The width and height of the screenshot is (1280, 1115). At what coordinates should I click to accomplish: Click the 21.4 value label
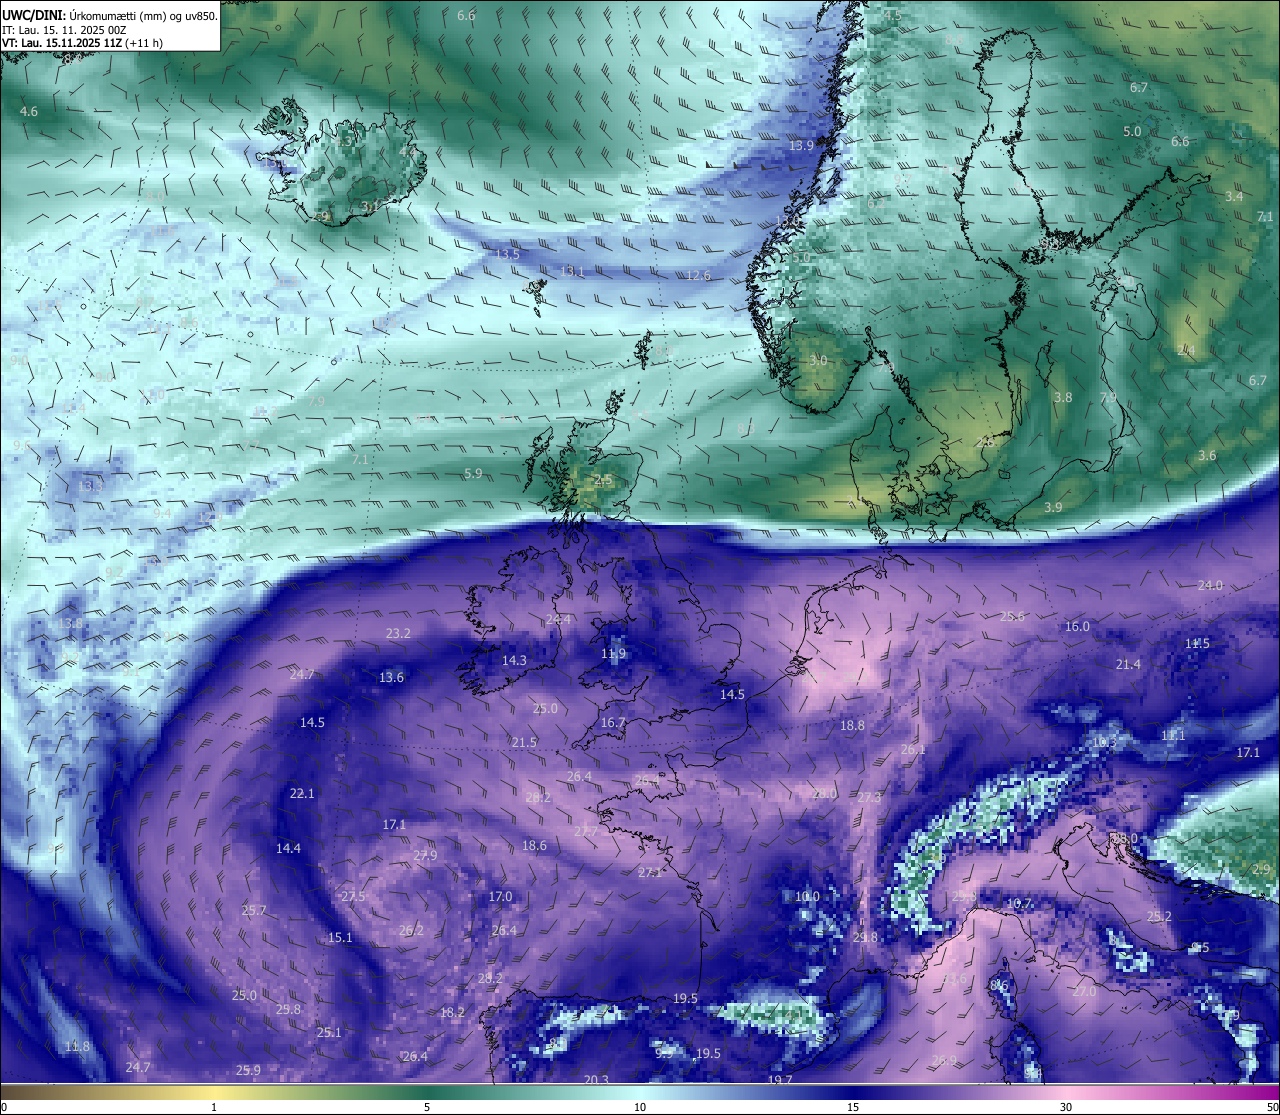click(1128, 664)
